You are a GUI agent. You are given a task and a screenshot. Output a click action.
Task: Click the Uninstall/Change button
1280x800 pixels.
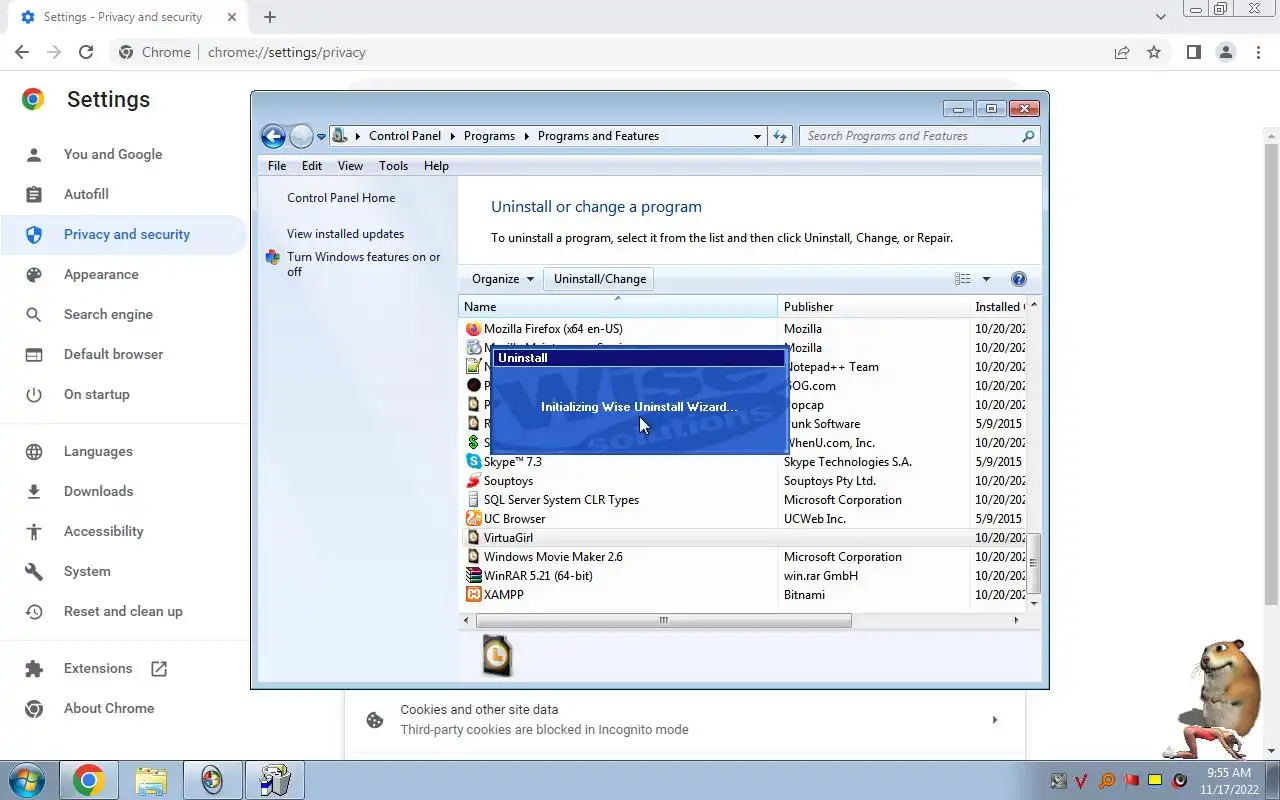pos(600,279)
